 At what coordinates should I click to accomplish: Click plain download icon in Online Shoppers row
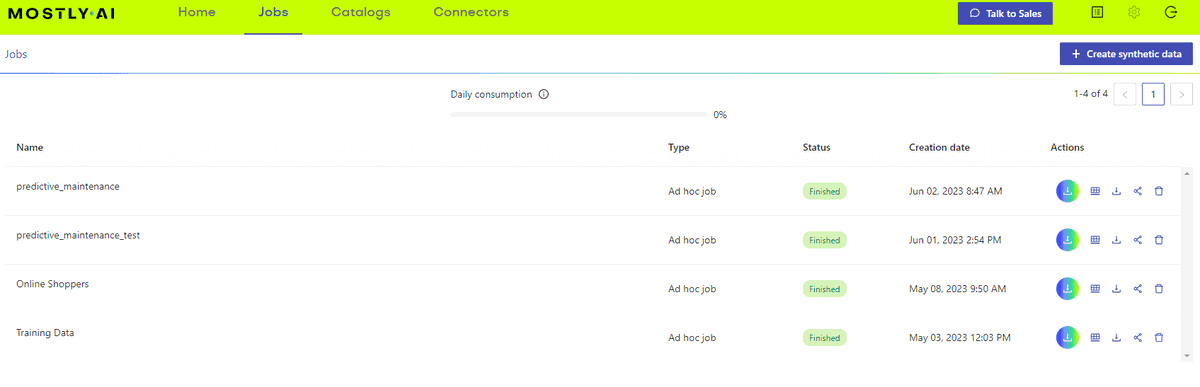point(1116,289)
